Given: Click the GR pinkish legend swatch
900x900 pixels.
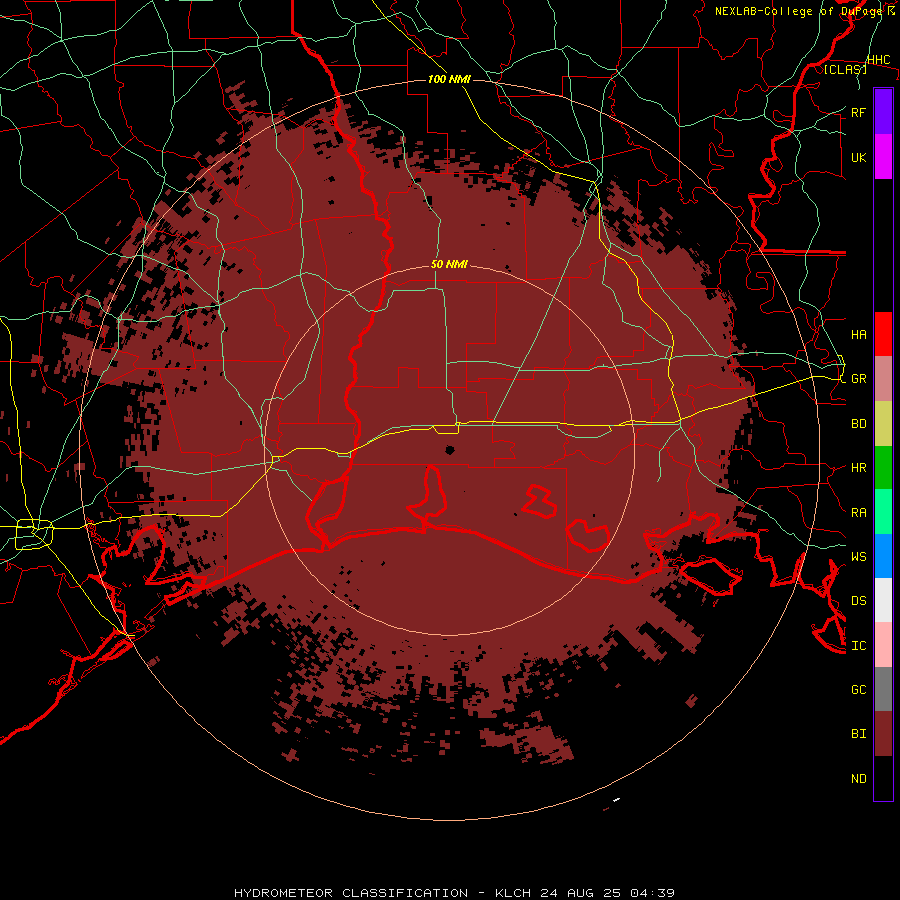Looking at the screenshot, I should tap(883, 378).
